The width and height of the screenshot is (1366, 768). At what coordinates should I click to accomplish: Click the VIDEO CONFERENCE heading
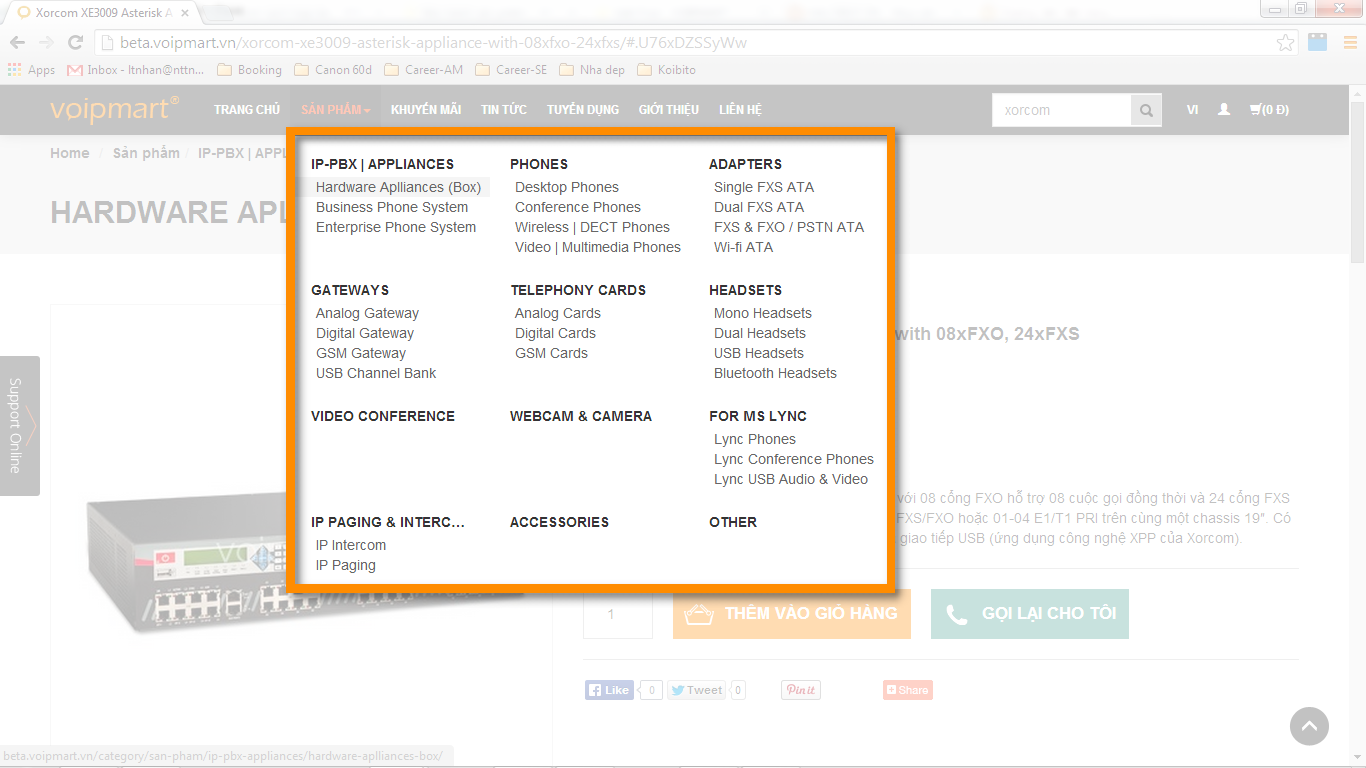(x=383, y=416)
